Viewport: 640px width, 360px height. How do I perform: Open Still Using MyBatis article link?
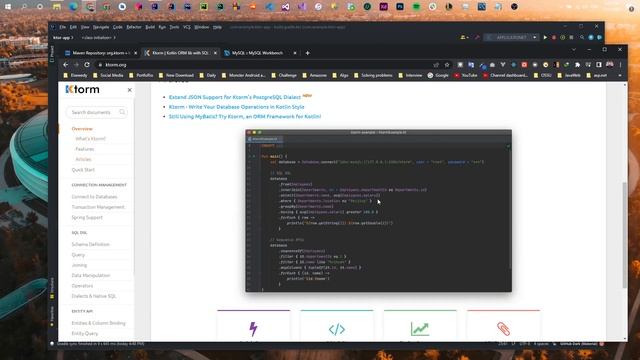(x=245, y=116)
